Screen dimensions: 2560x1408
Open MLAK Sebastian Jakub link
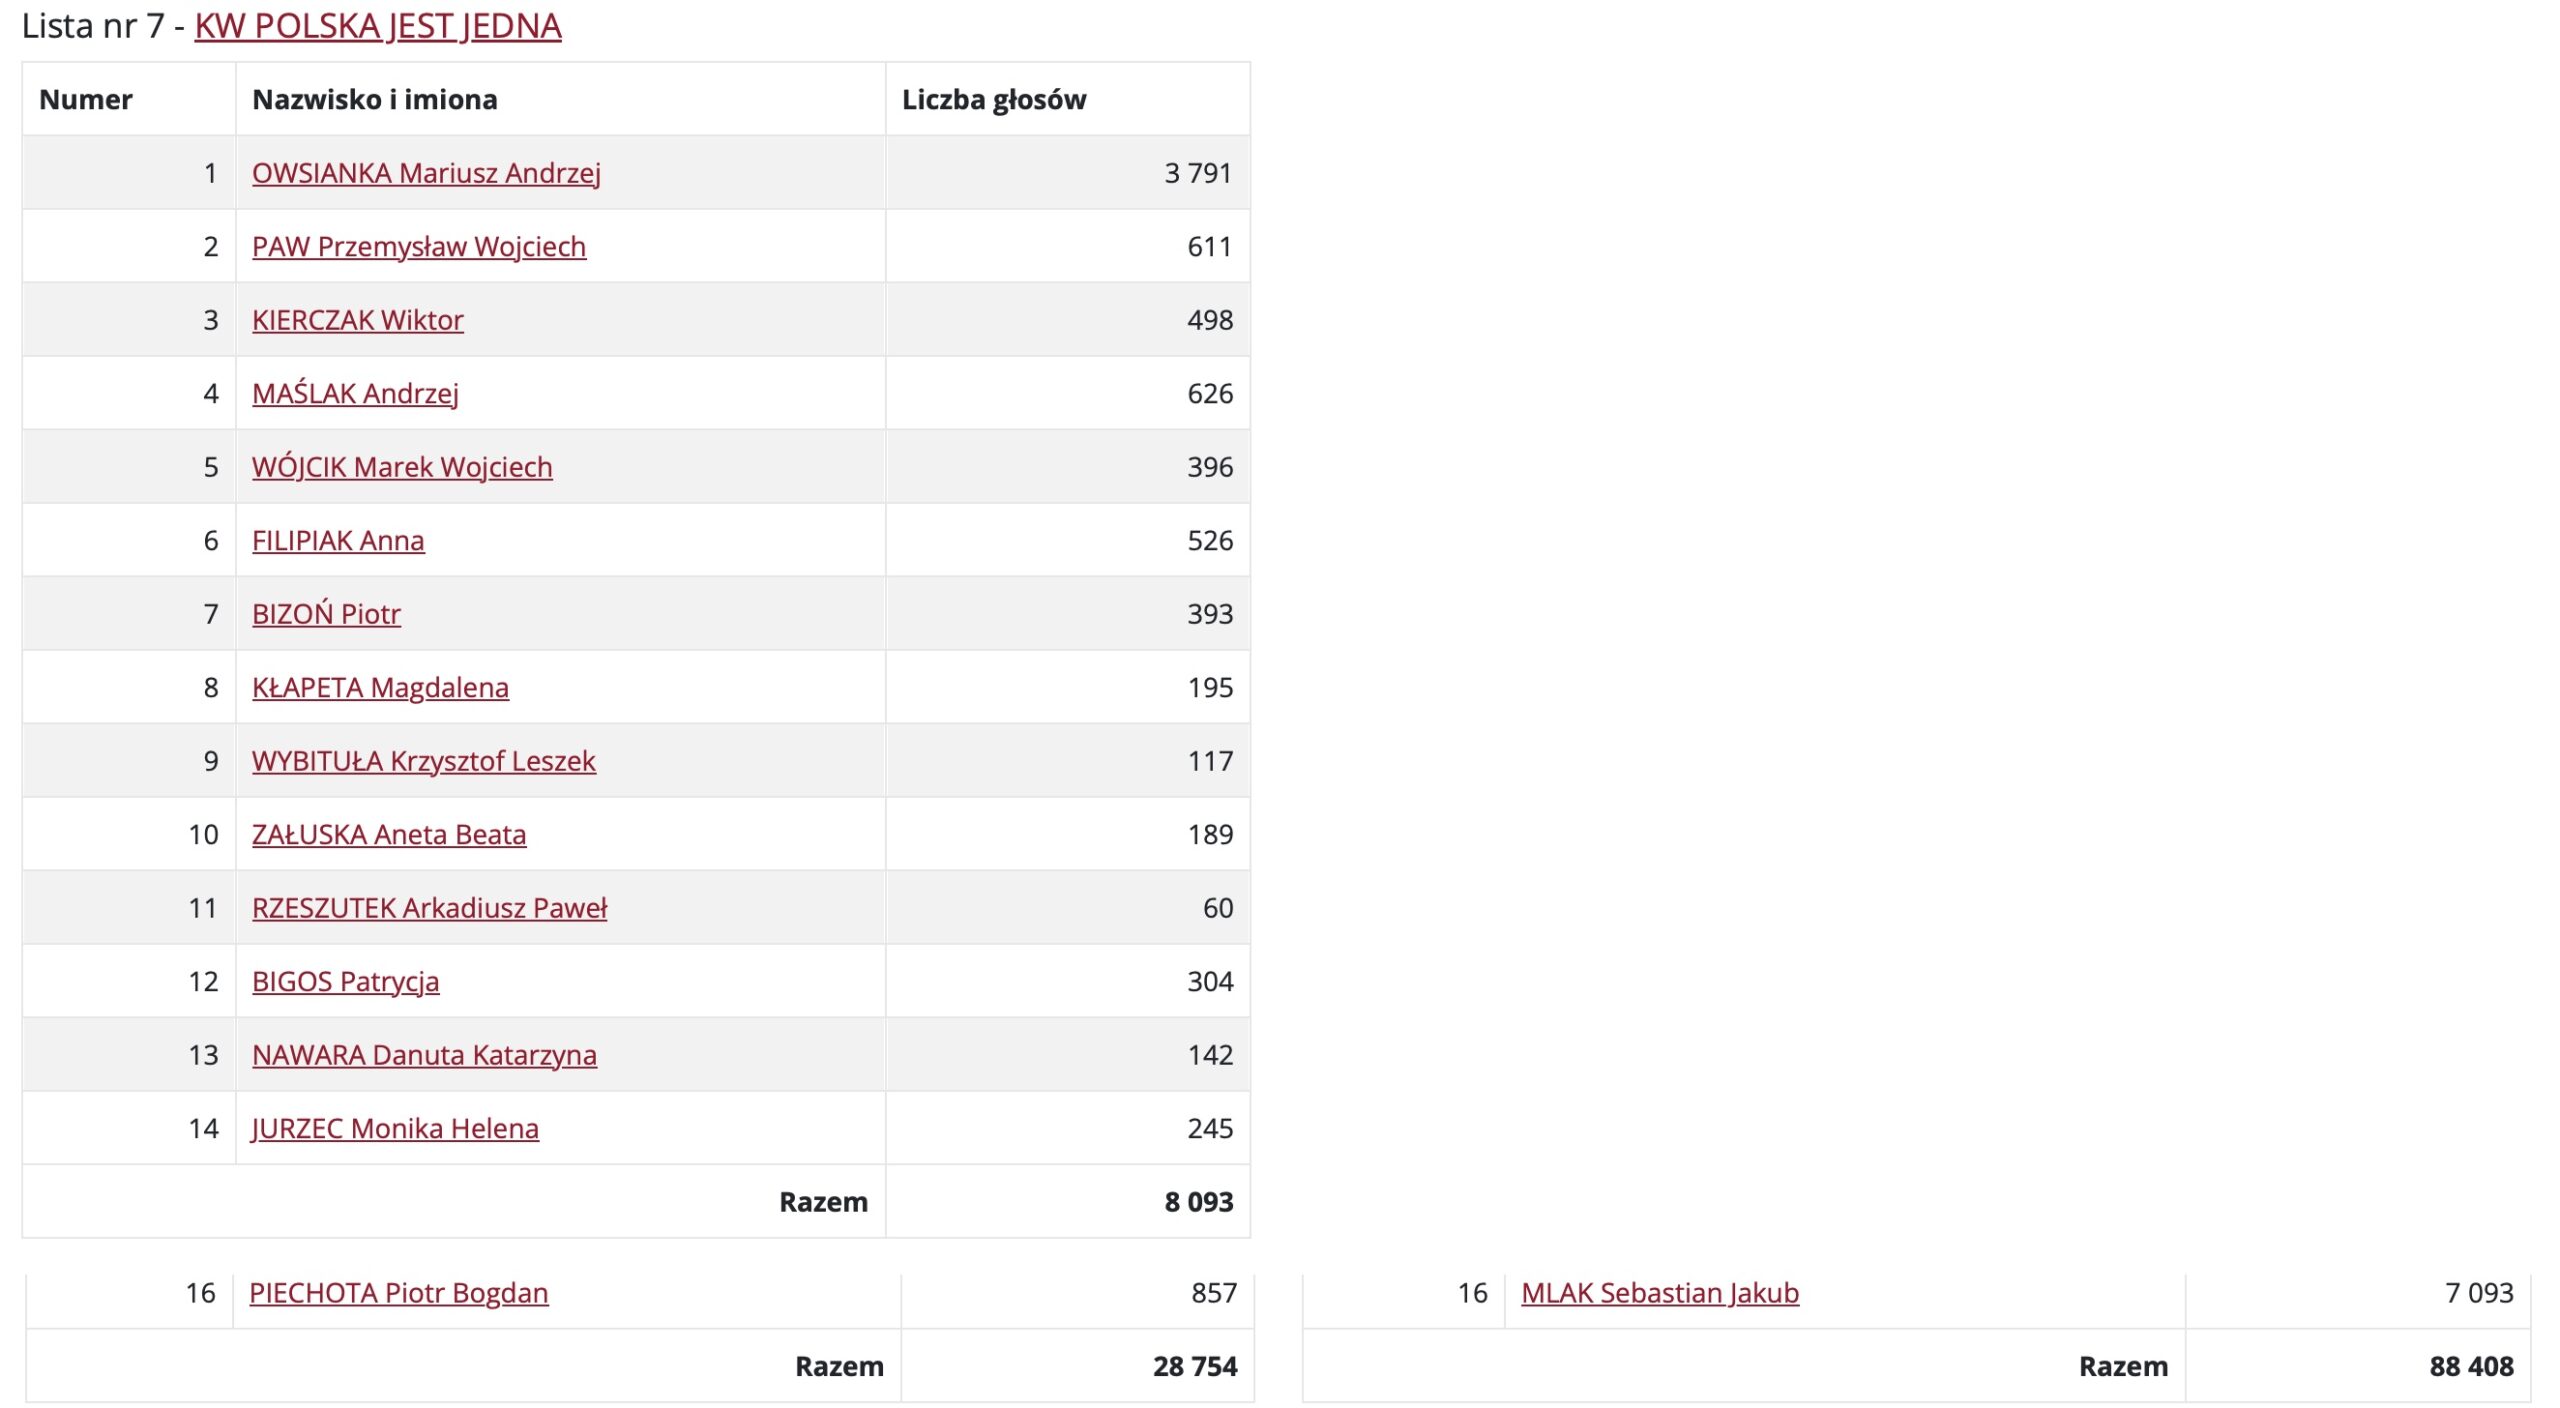pyautogui.click(x=1660, y=1293)
